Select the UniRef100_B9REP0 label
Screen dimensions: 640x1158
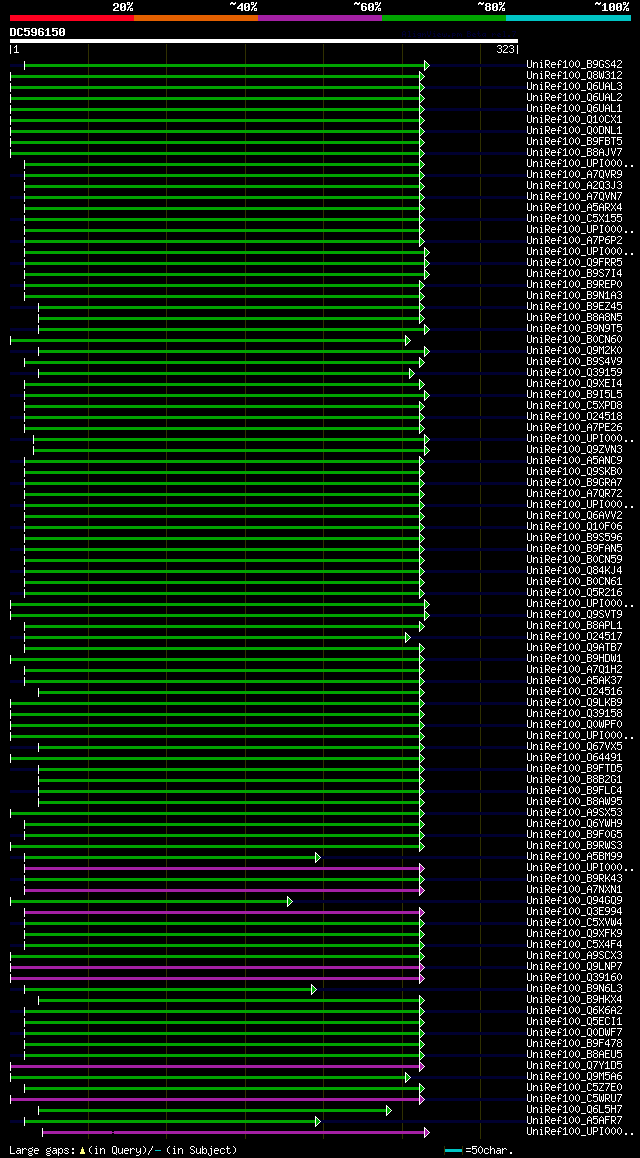click(574, 284)
